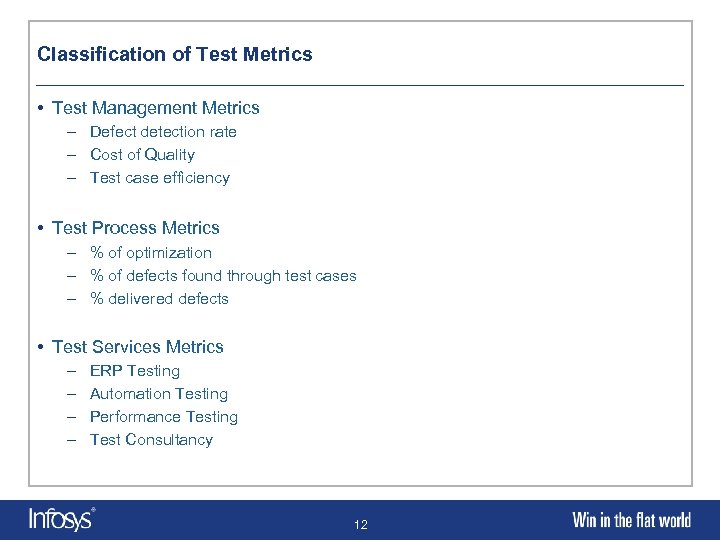Click the 'ERP Testing' sub-bullet
Screen dimensions: 720x540
pos(135,371)
